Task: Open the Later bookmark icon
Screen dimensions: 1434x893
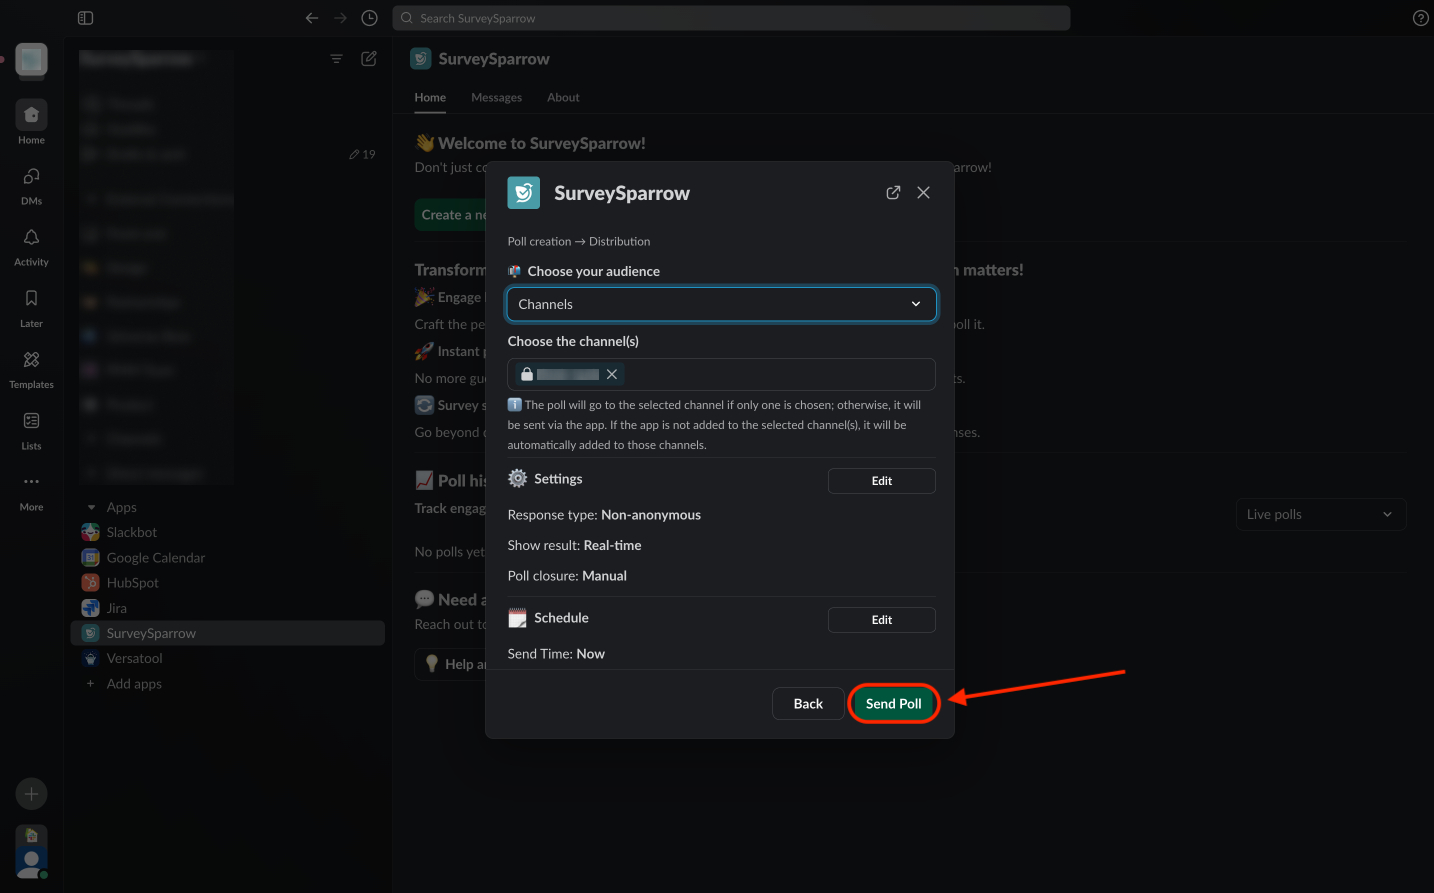Action: click(x=31, y=305)
